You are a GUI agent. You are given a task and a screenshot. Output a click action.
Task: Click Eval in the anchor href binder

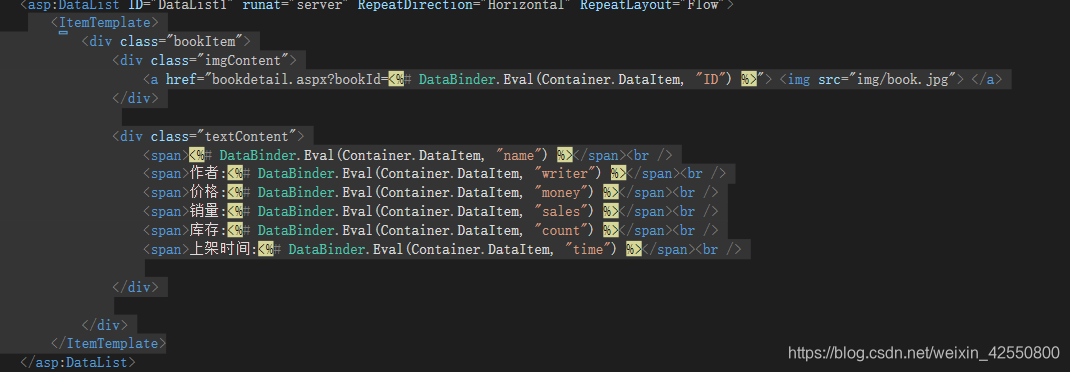point(518,79)
